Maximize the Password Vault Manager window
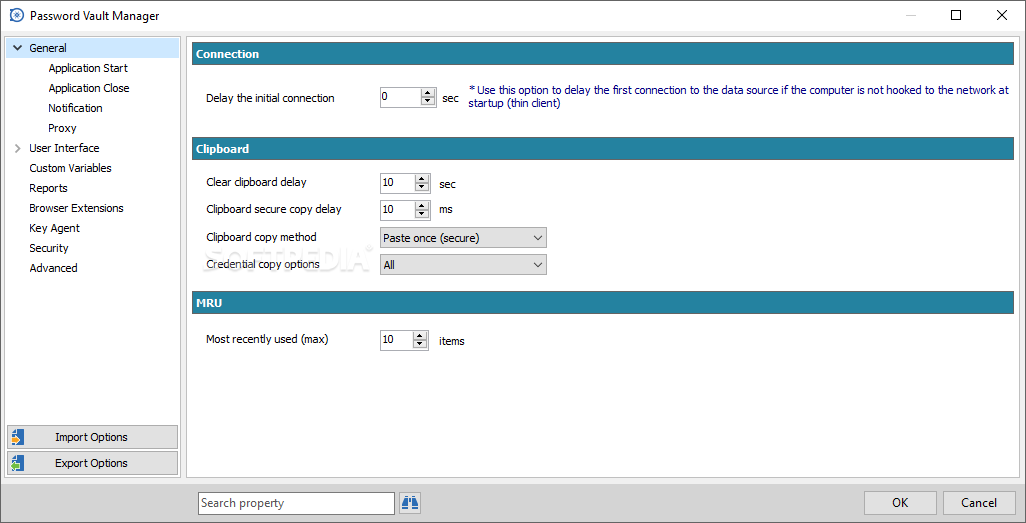 point(956,16)
